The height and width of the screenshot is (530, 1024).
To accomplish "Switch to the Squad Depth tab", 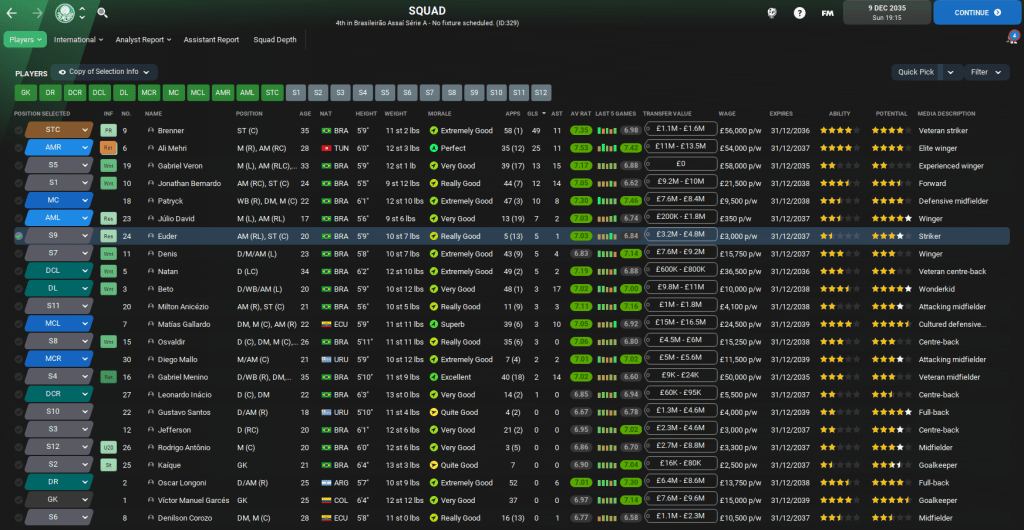I will pyautogui.click(x=274, y=40).
